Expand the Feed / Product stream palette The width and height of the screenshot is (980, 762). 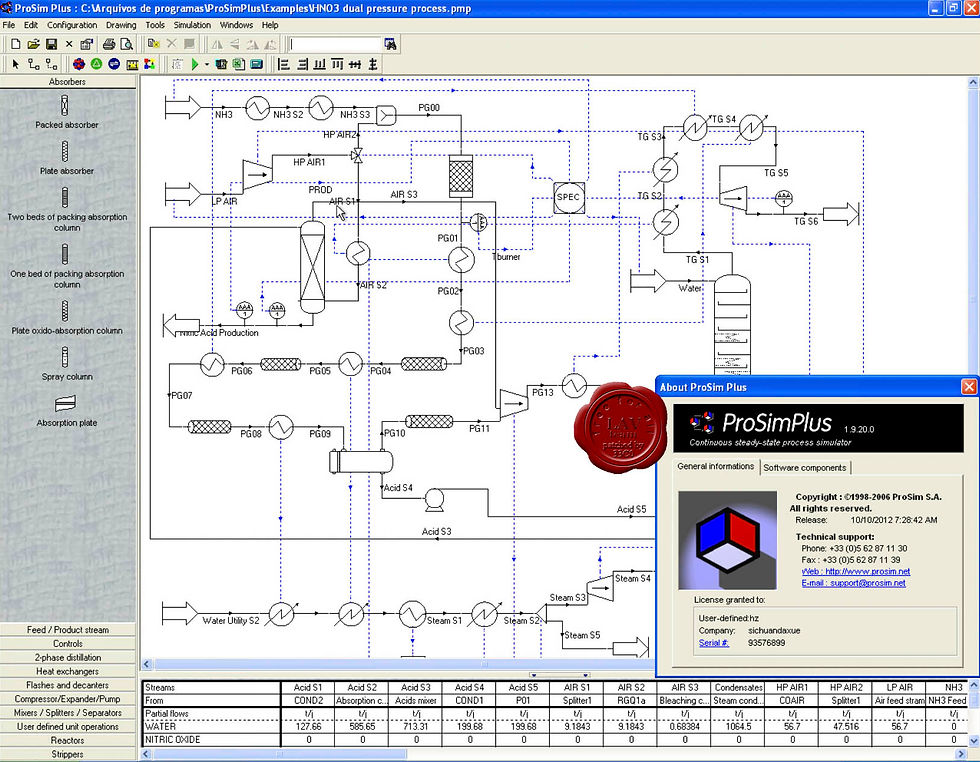coord(68,629)
